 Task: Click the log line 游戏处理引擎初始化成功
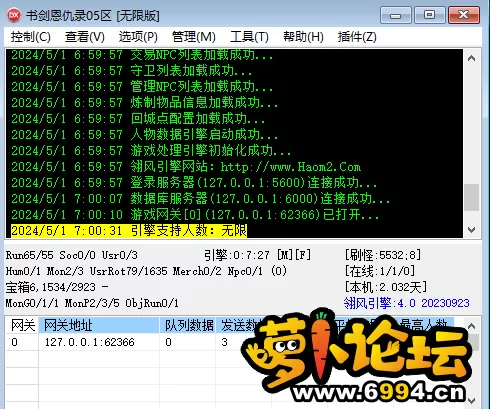coord(151,151)
